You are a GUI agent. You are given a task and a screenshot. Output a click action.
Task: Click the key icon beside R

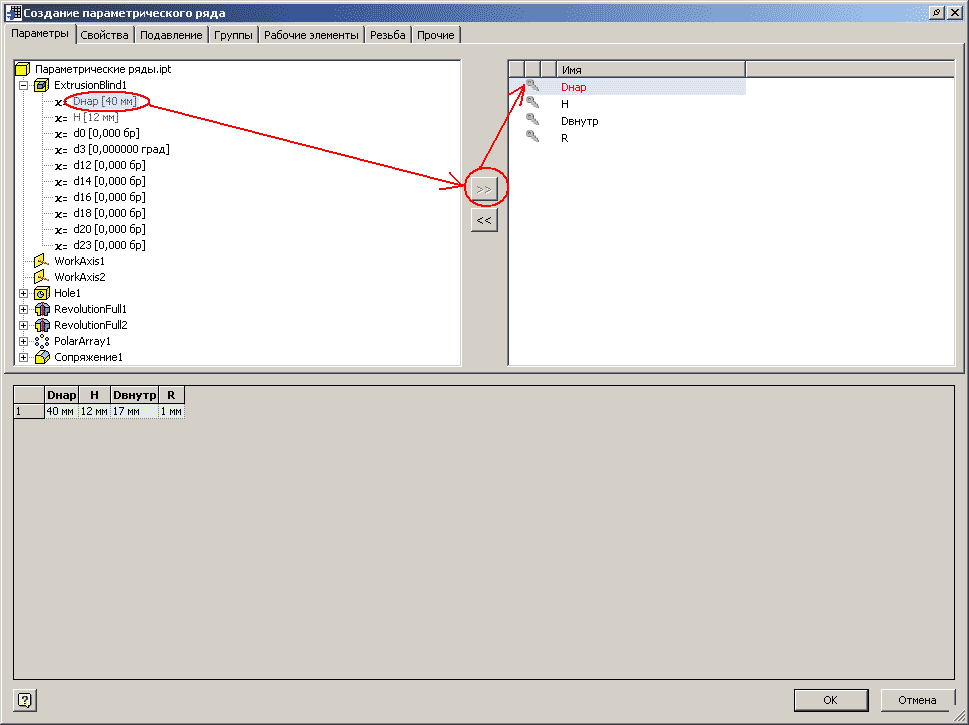532,137
